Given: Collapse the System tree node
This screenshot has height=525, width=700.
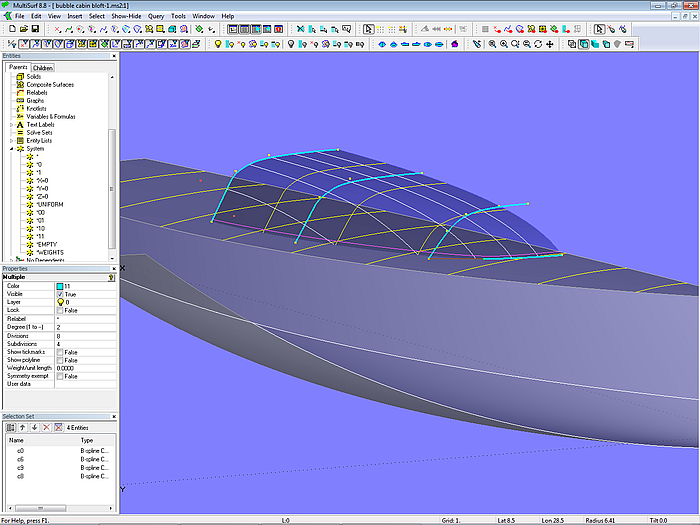Looking at the screenshot, I should click(11, 148).
